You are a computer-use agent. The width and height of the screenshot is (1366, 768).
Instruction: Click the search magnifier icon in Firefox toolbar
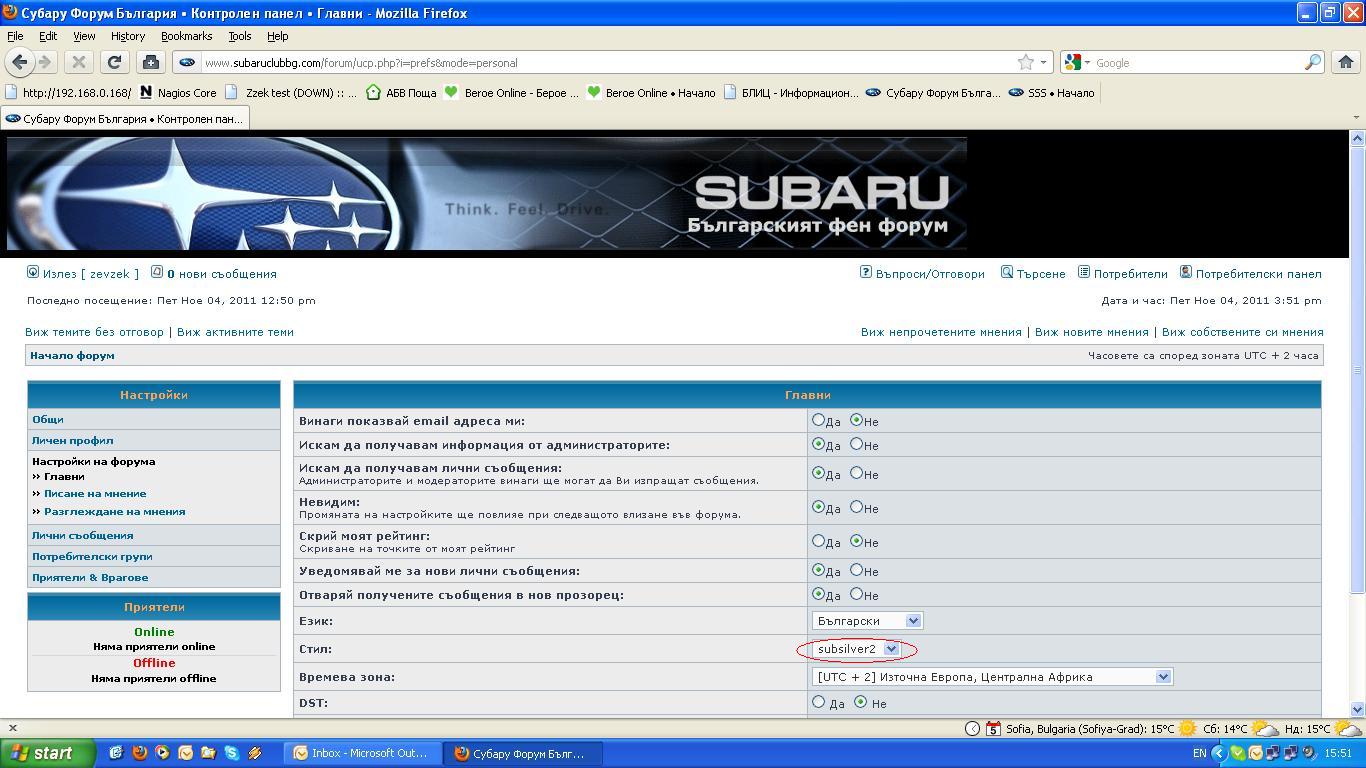[x=1312, y=62]
